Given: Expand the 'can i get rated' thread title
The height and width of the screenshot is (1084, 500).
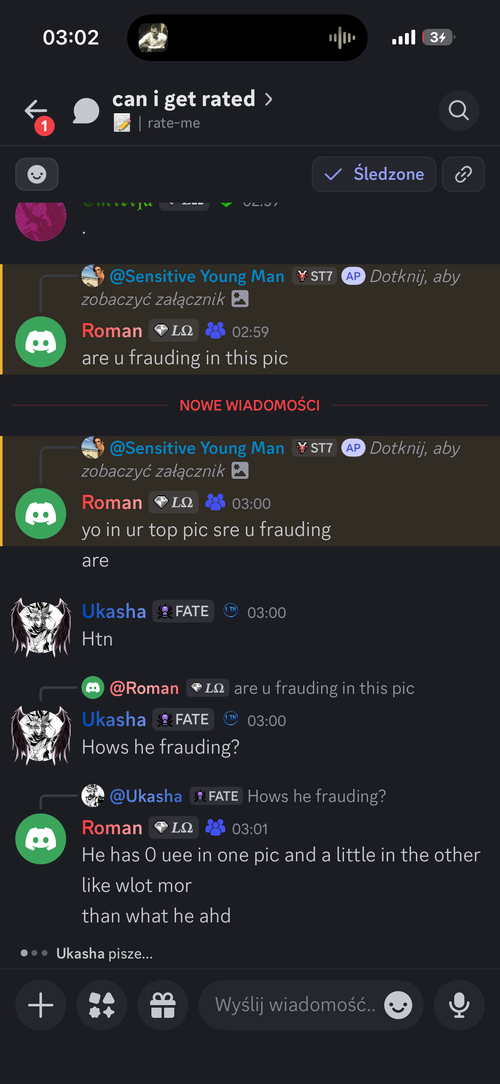Looking at the screenshot, I should click(192, 99).
